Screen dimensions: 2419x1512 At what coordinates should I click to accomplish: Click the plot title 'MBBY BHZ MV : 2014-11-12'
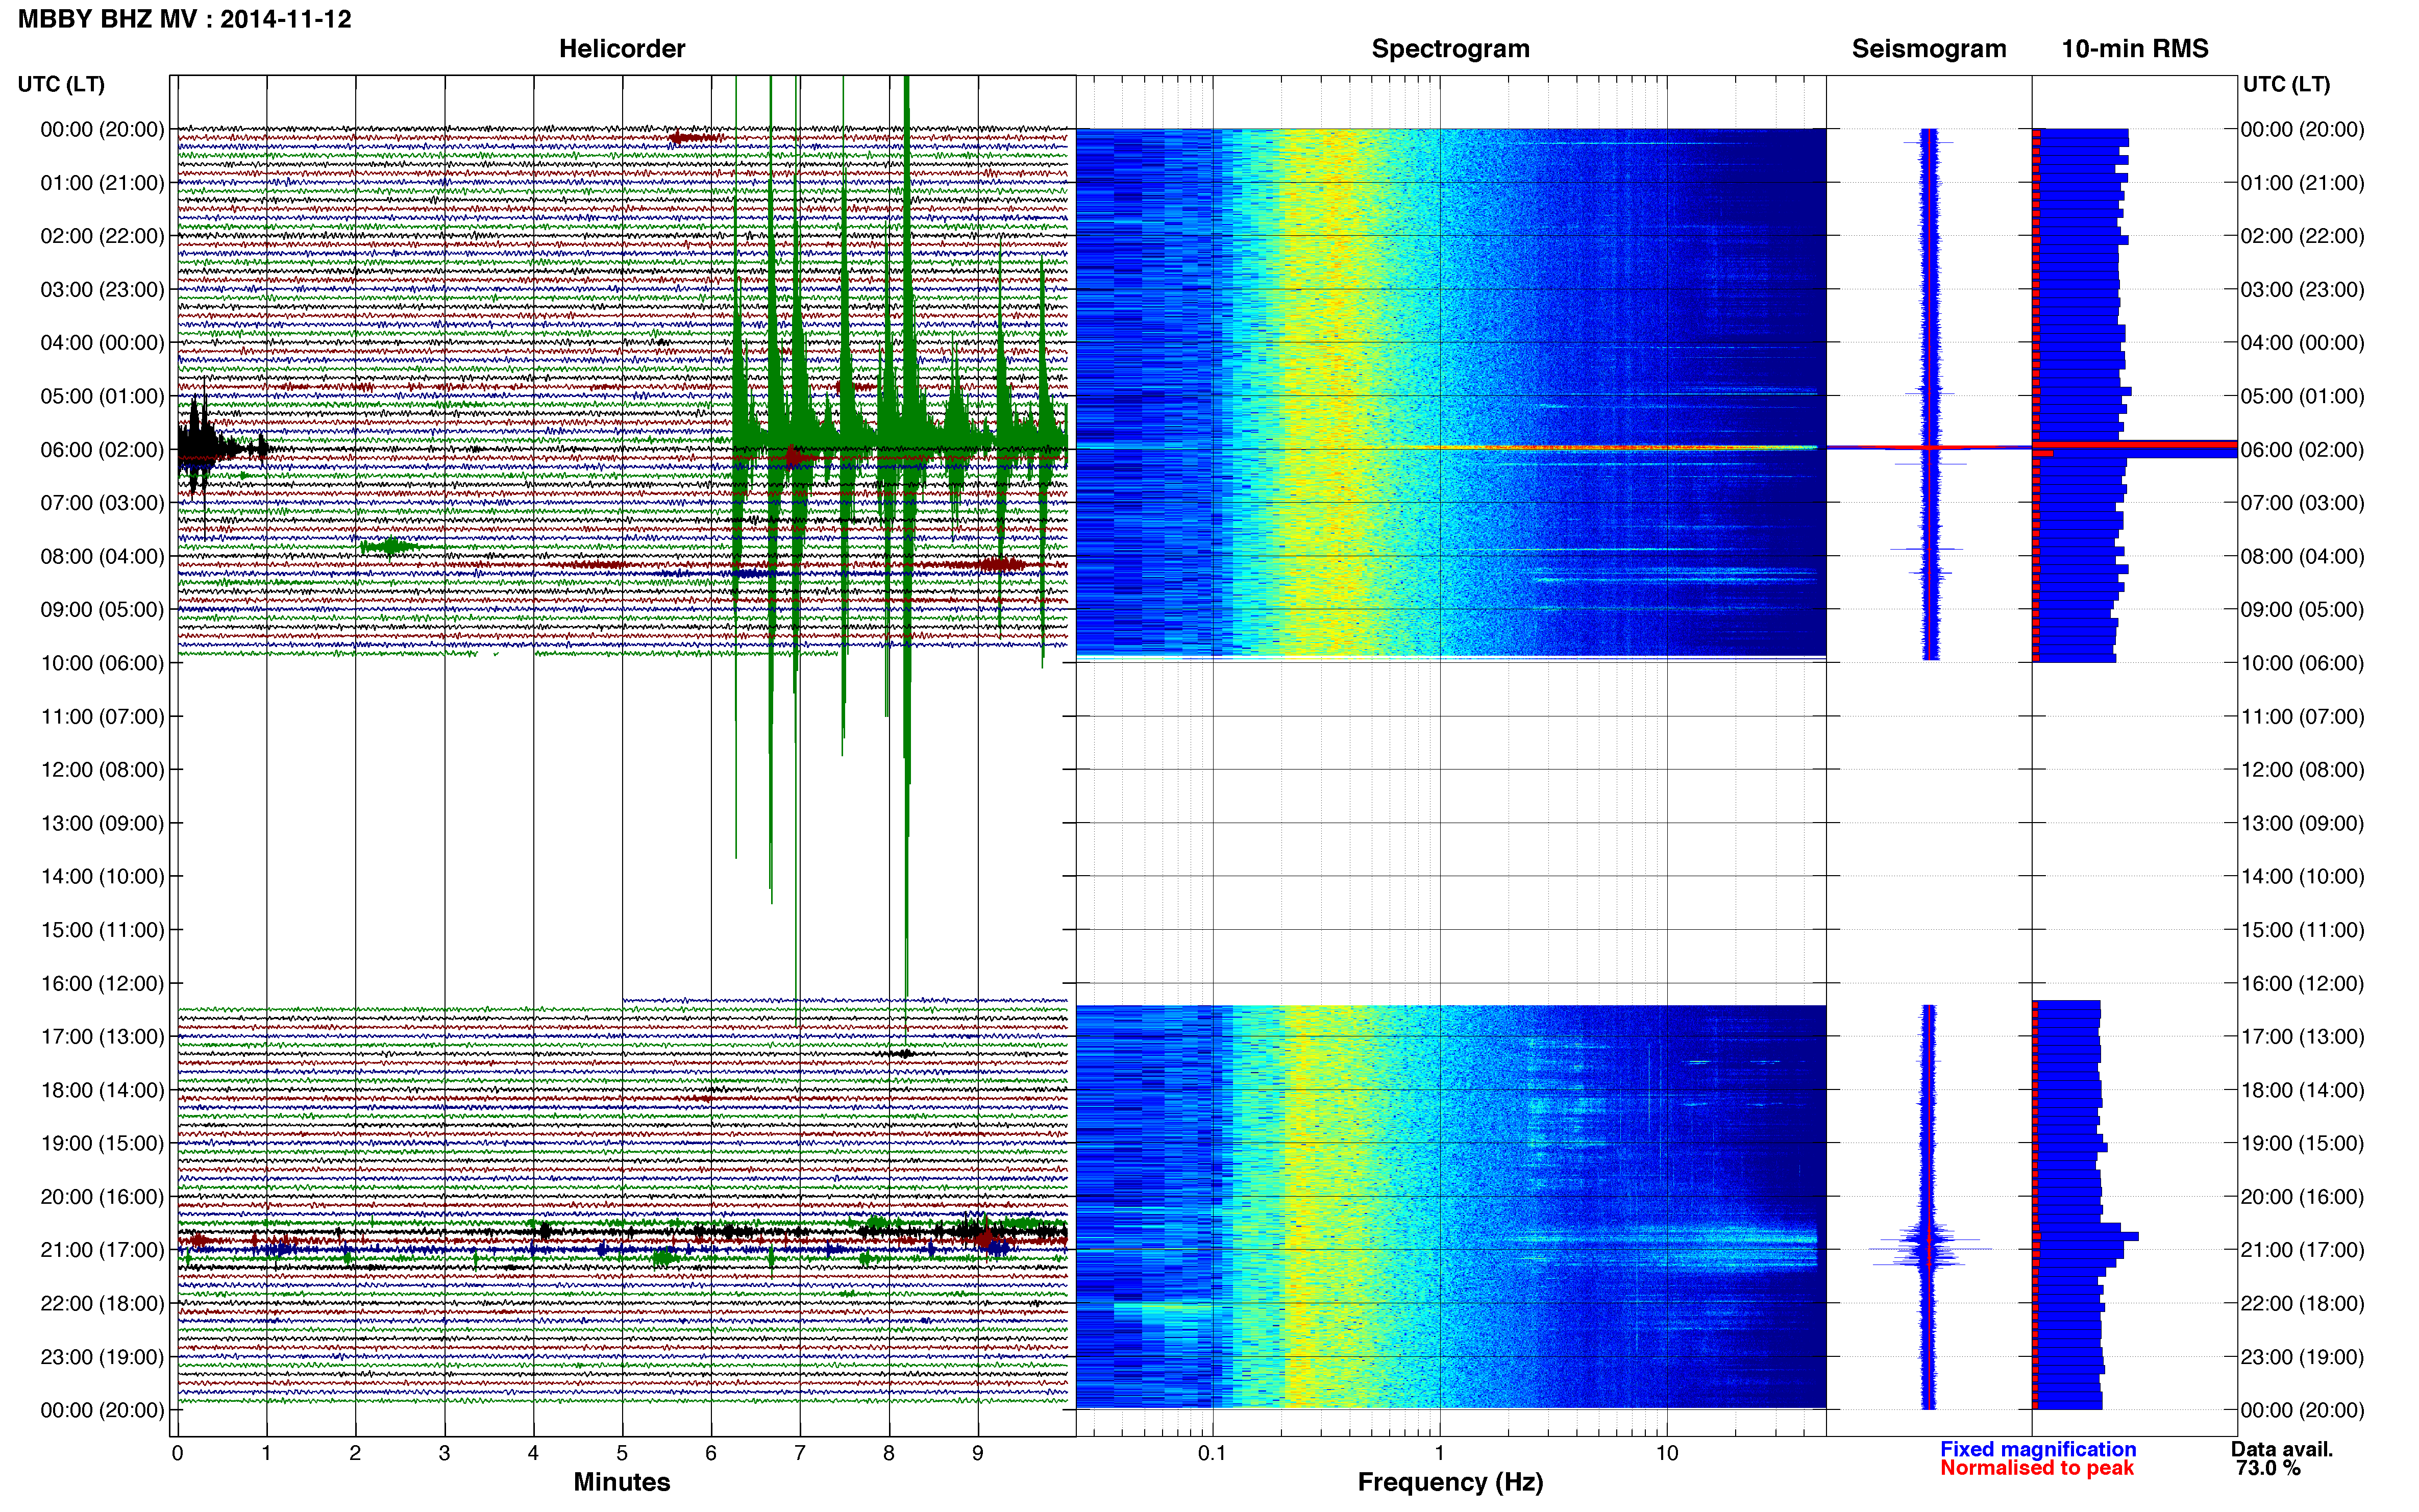coord(185,19)
